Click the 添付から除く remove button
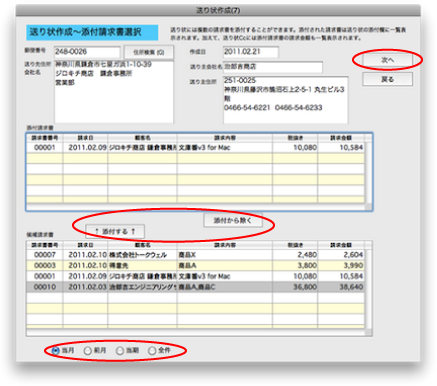Screen dimensions: 437x386 click(x=233, y=220)
